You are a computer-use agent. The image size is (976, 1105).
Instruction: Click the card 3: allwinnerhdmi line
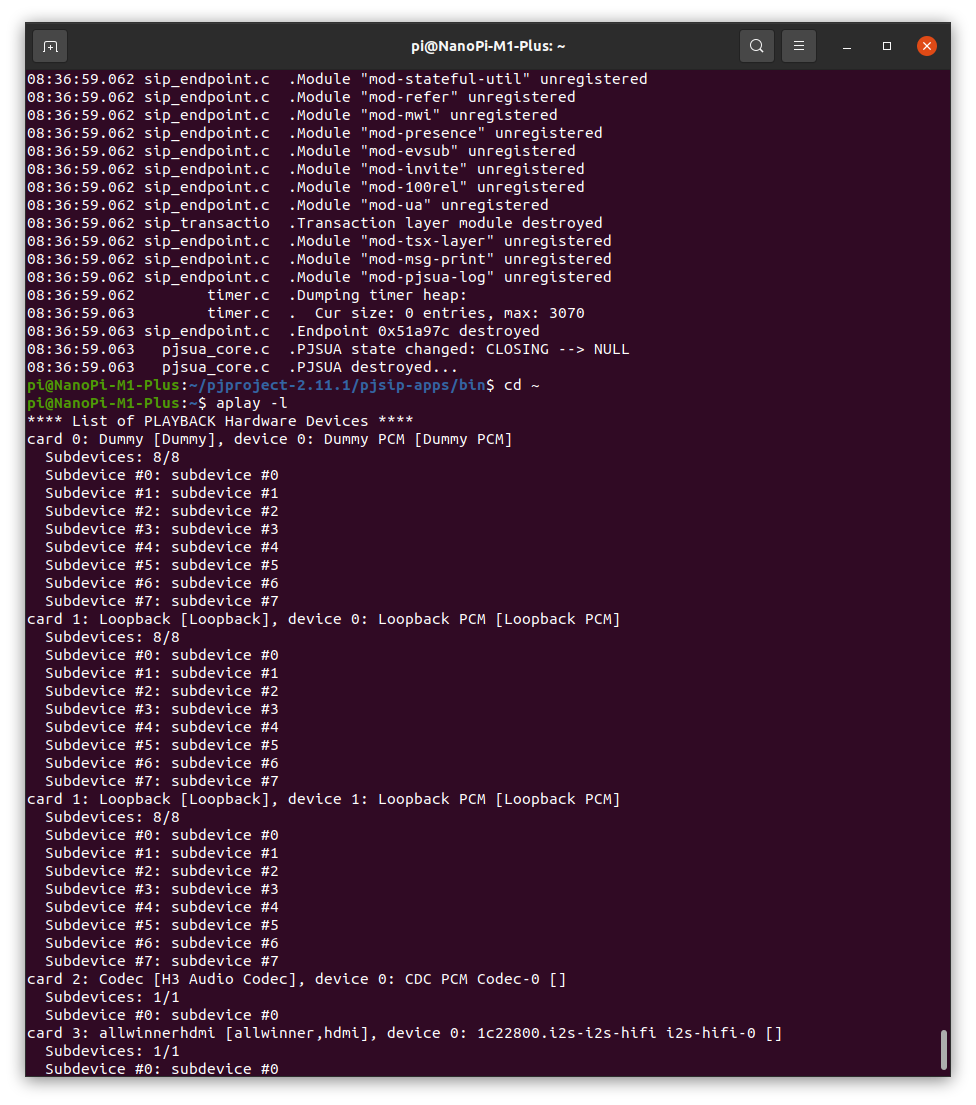pos(400,1032)
